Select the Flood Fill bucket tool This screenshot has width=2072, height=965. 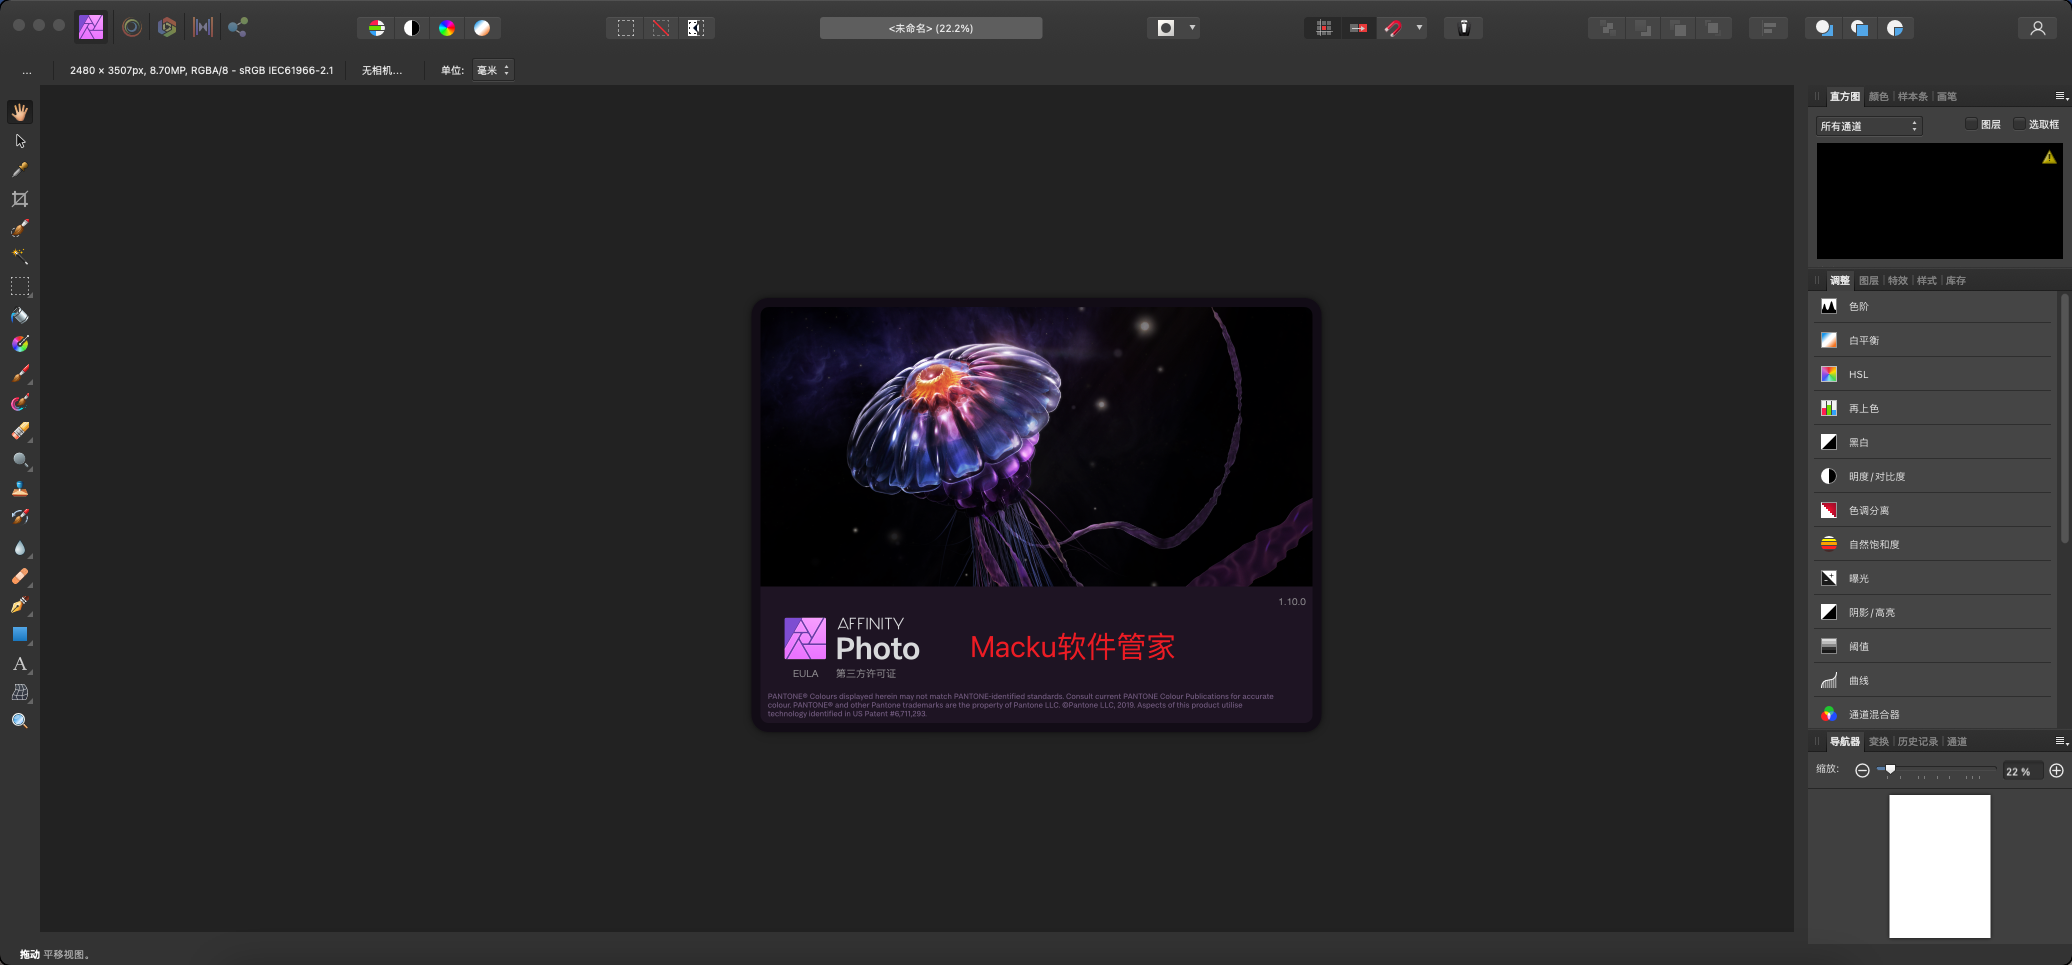pos(20,315)
